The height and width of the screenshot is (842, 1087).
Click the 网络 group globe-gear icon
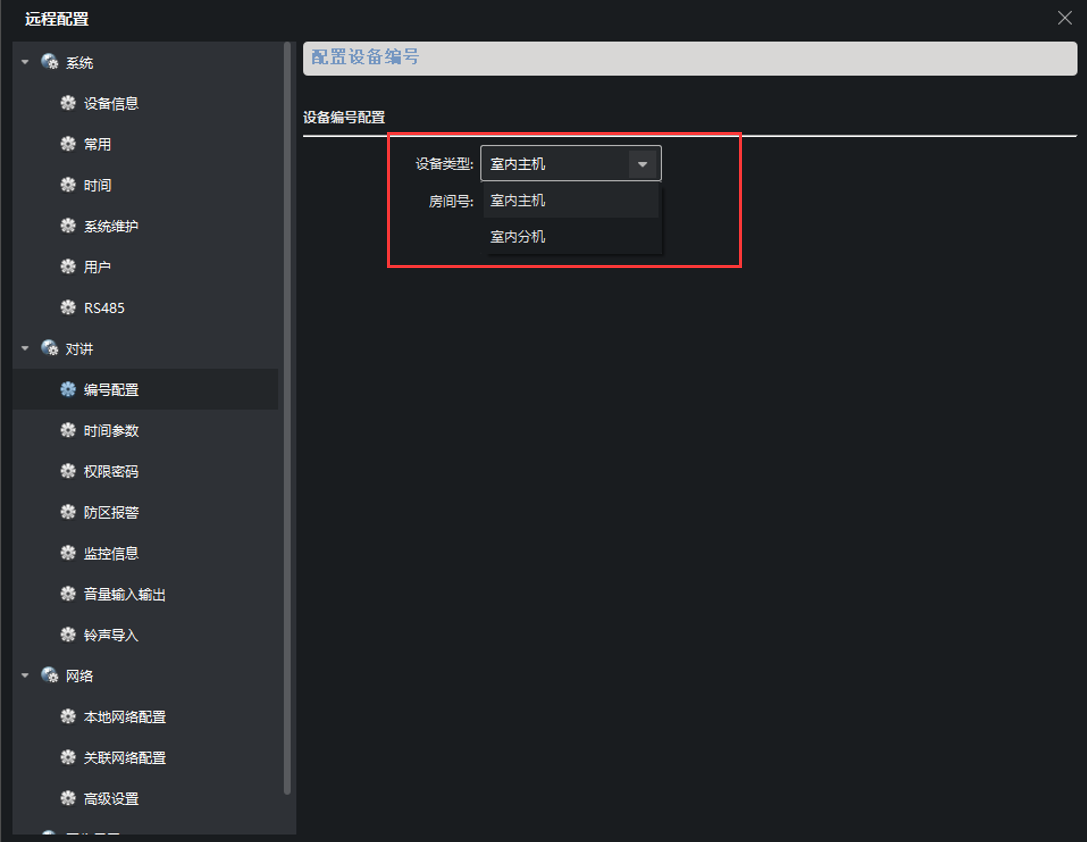(x=49, y=675)
